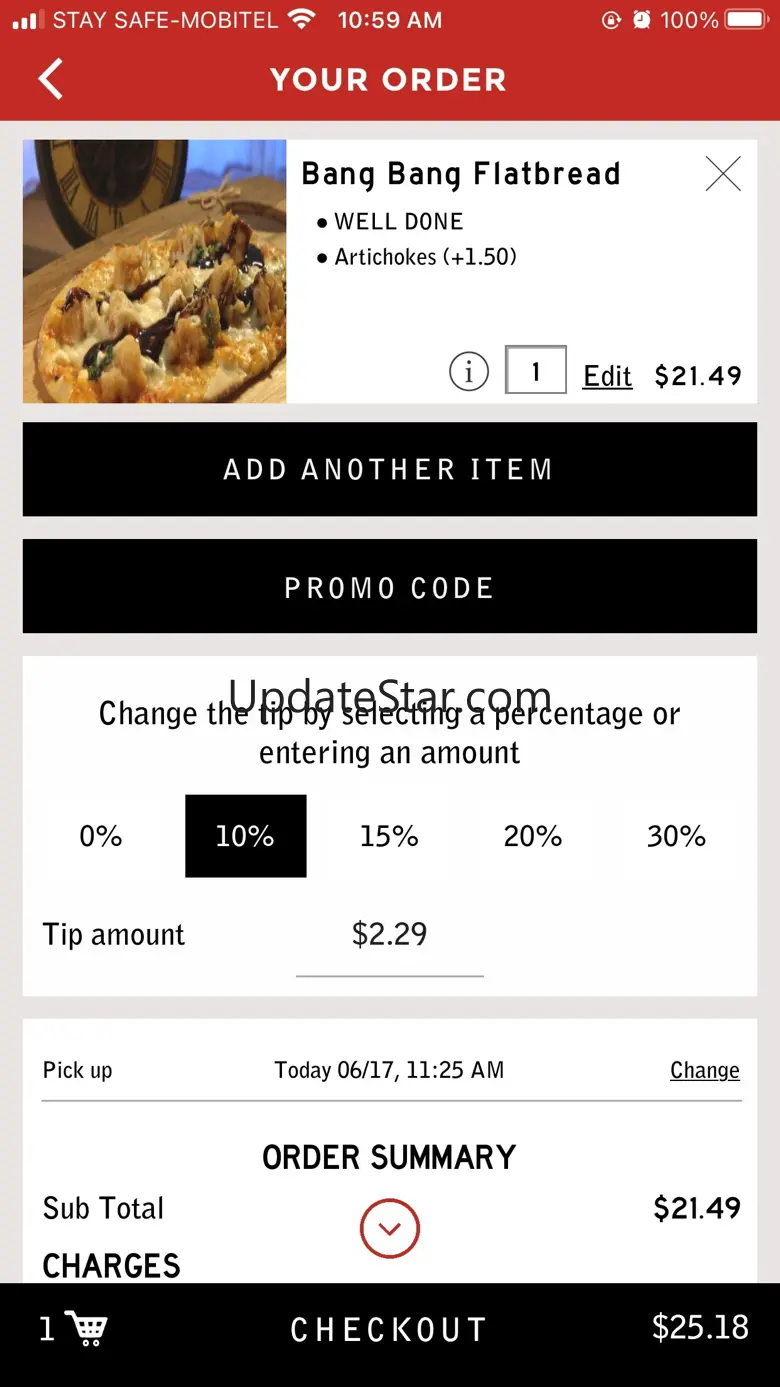Focus the item quantity box

[x=535, y=370]
